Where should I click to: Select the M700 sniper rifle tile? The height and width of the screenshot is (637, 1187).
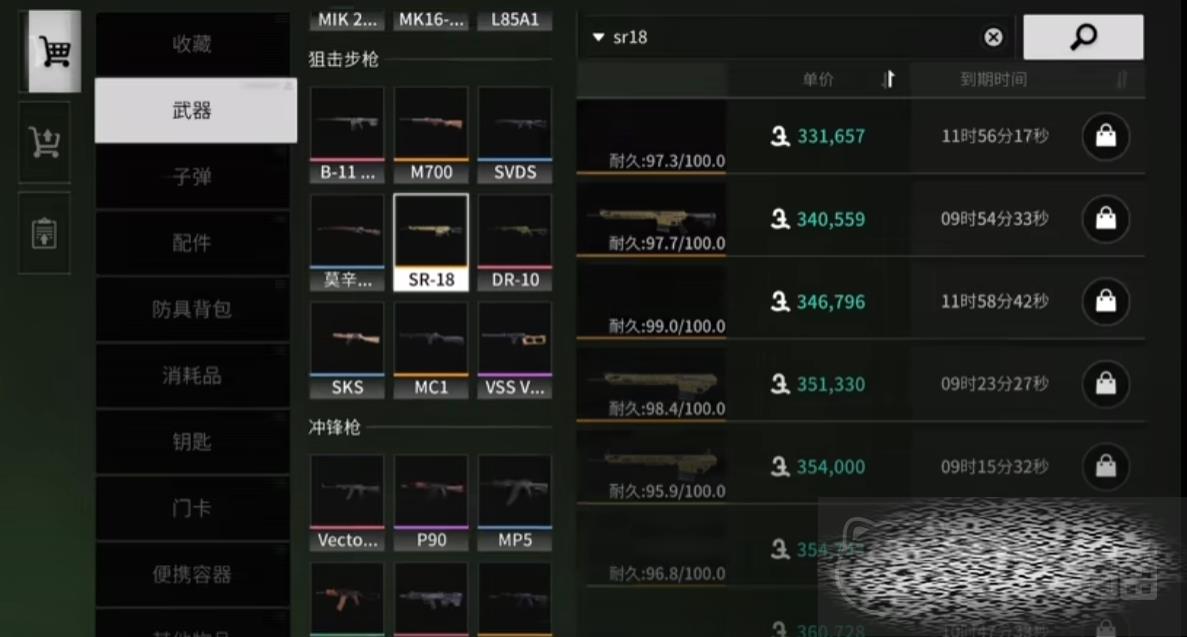pos(431,135)
